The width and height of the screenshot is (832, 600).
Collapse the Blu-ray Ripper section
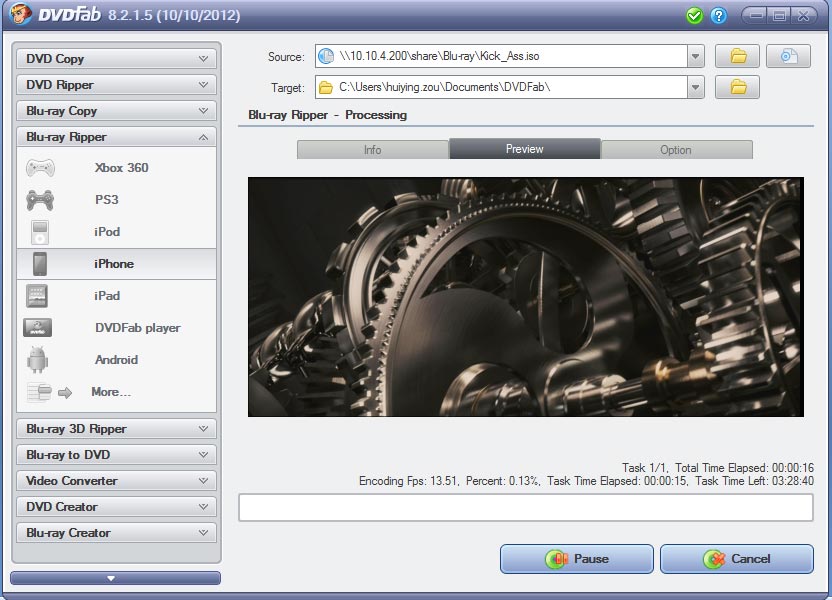coord(116,137)
